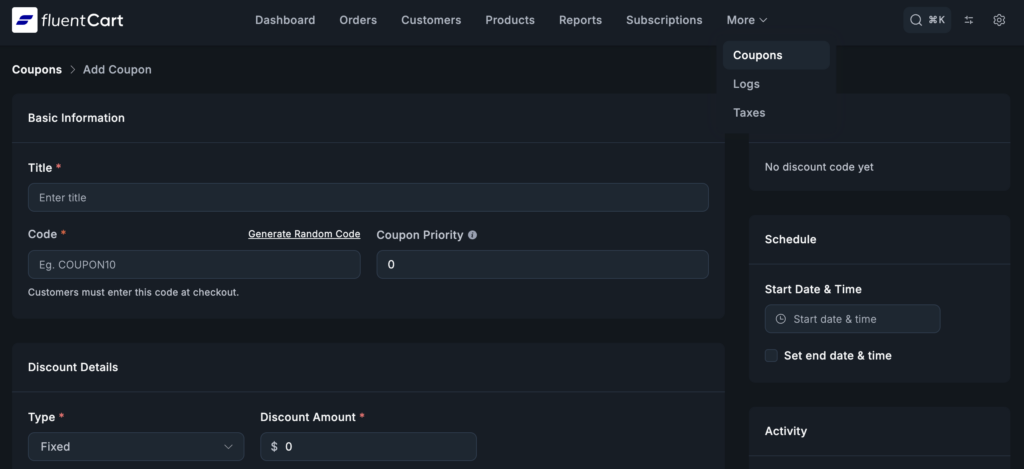
Task: Collapse the More menu in navbar
Action: 747,20
